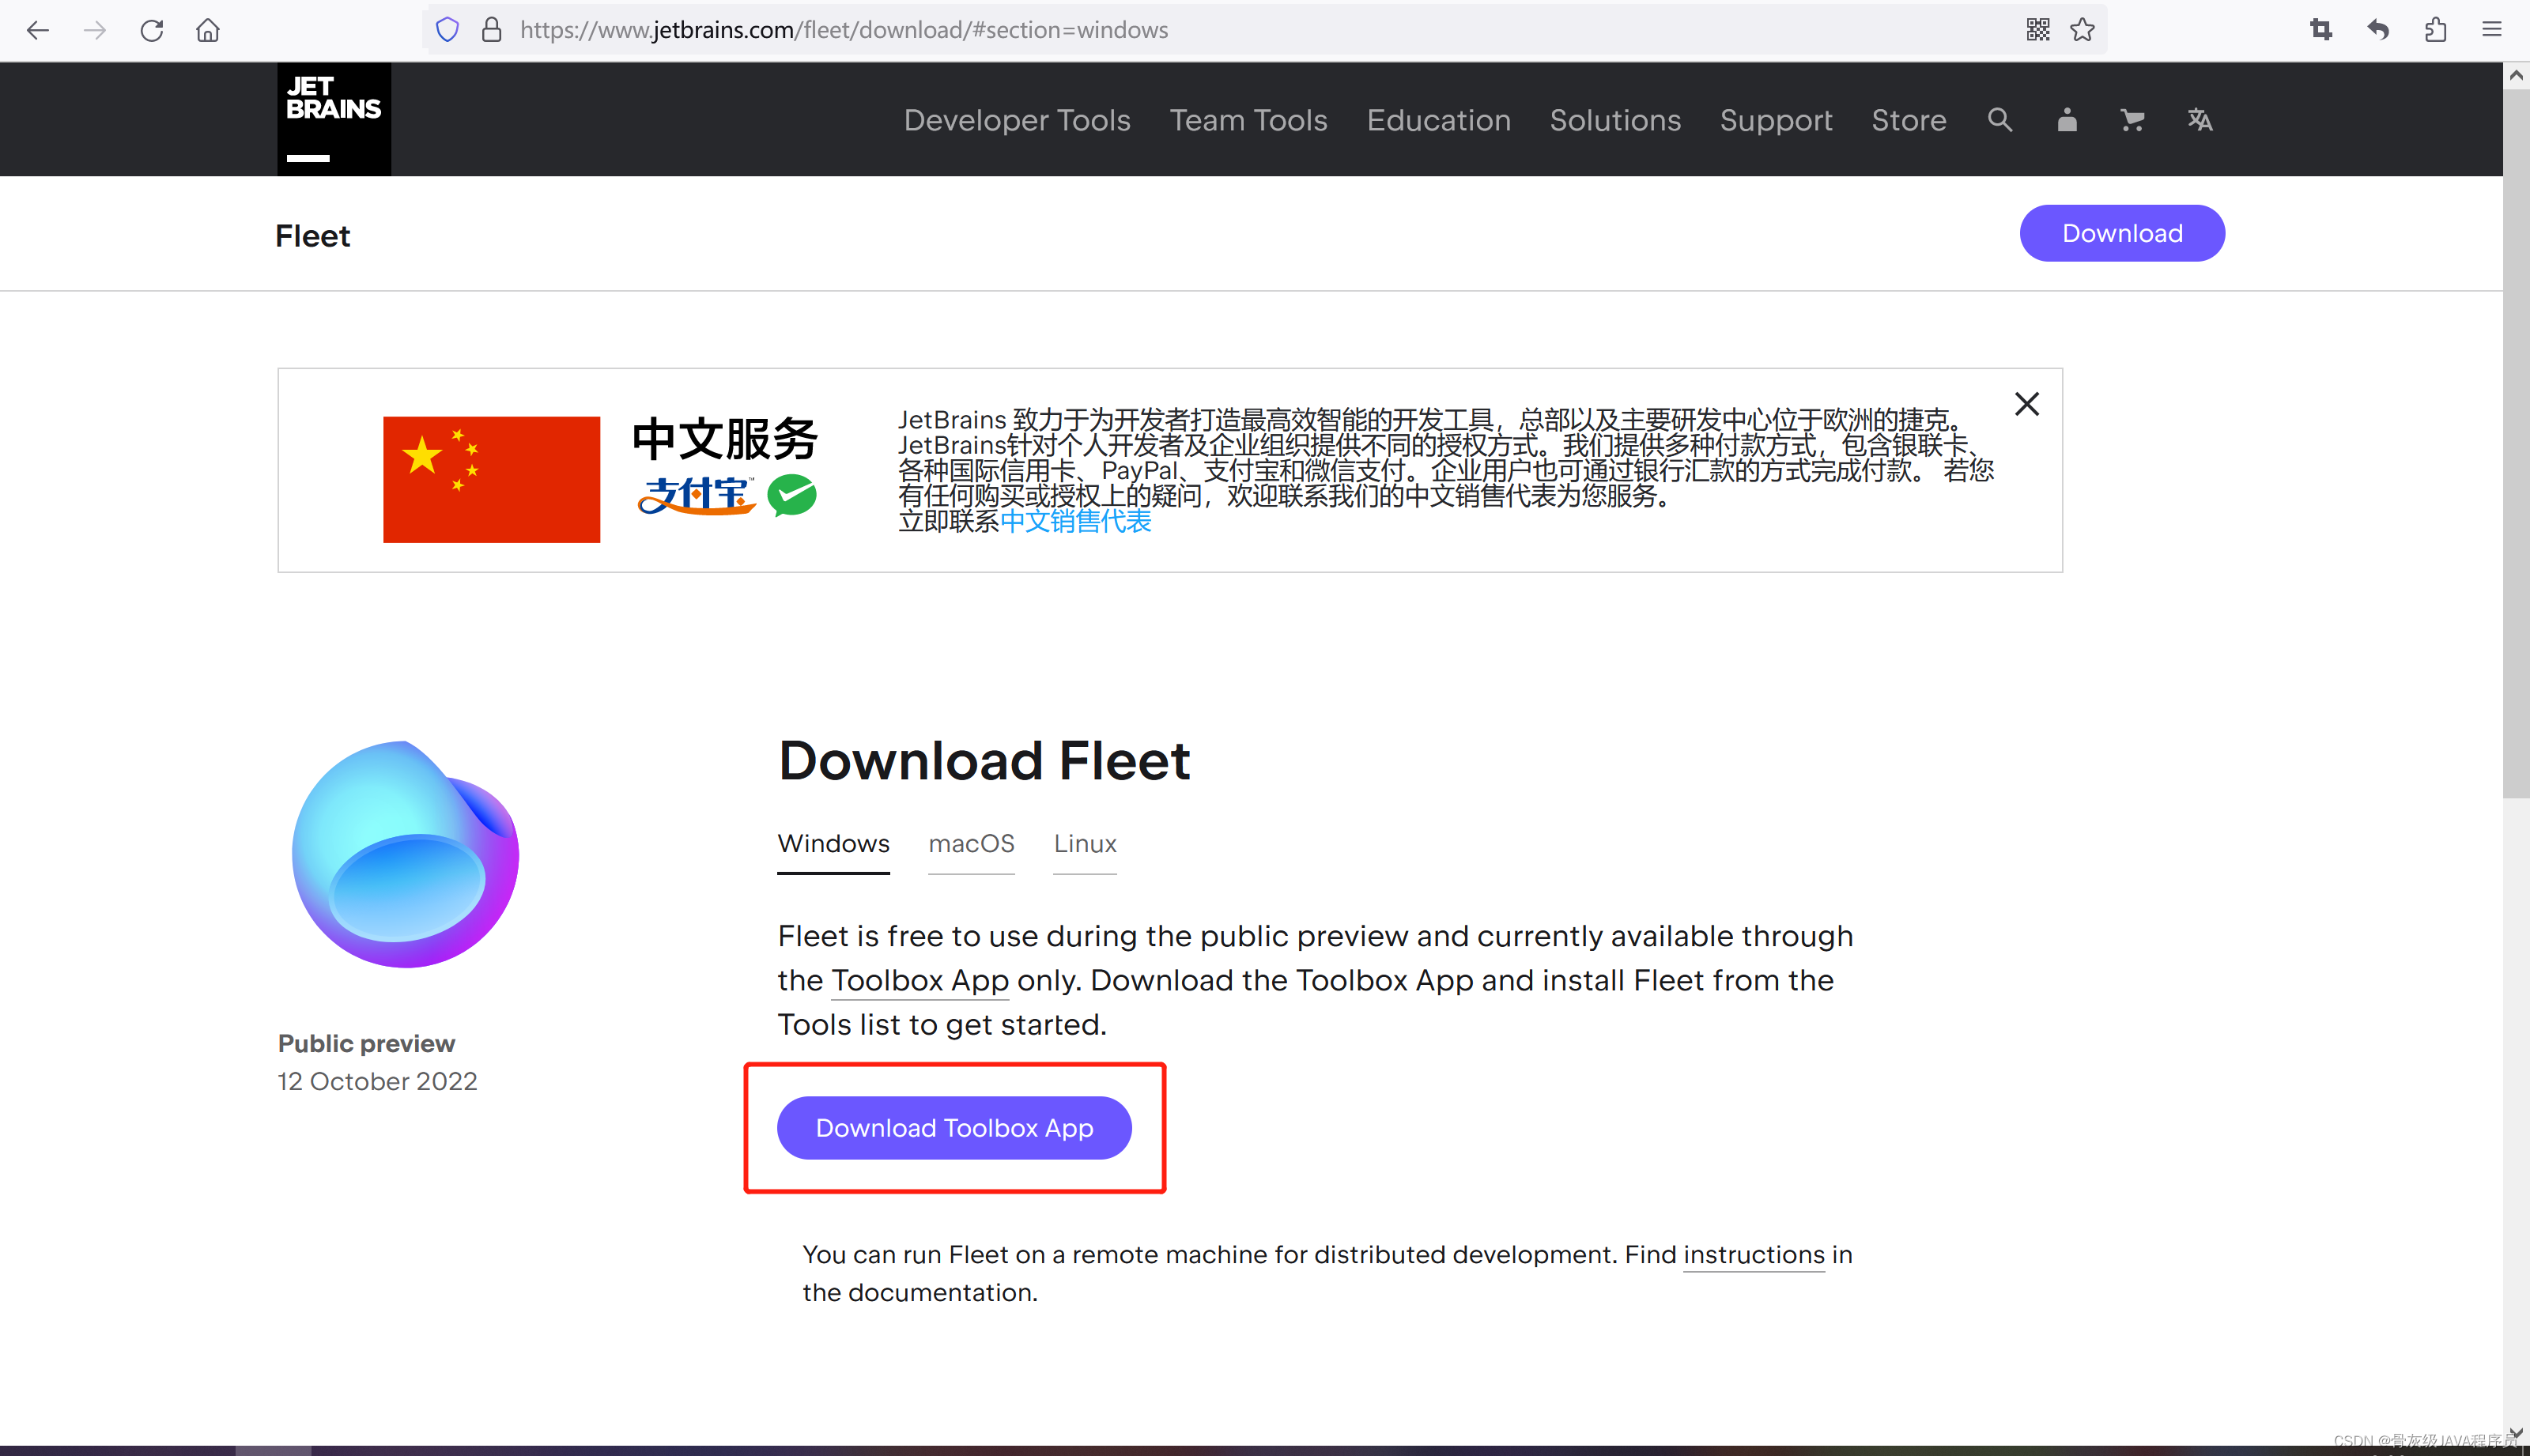Open the shopping cart icon
This screenshot has width=2530, height=1456.
2132,119
